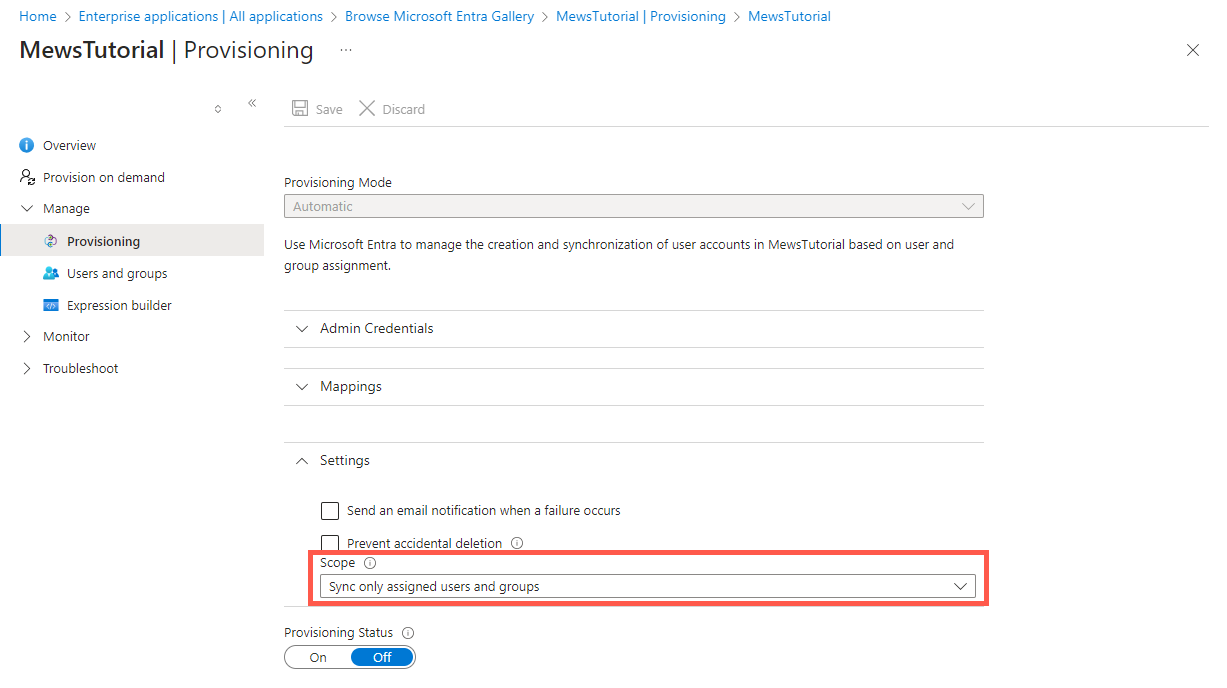Open Browse Microsoft Entra Gallery breadcrumb
The image size is (1227, 688).
pos(439,16)
